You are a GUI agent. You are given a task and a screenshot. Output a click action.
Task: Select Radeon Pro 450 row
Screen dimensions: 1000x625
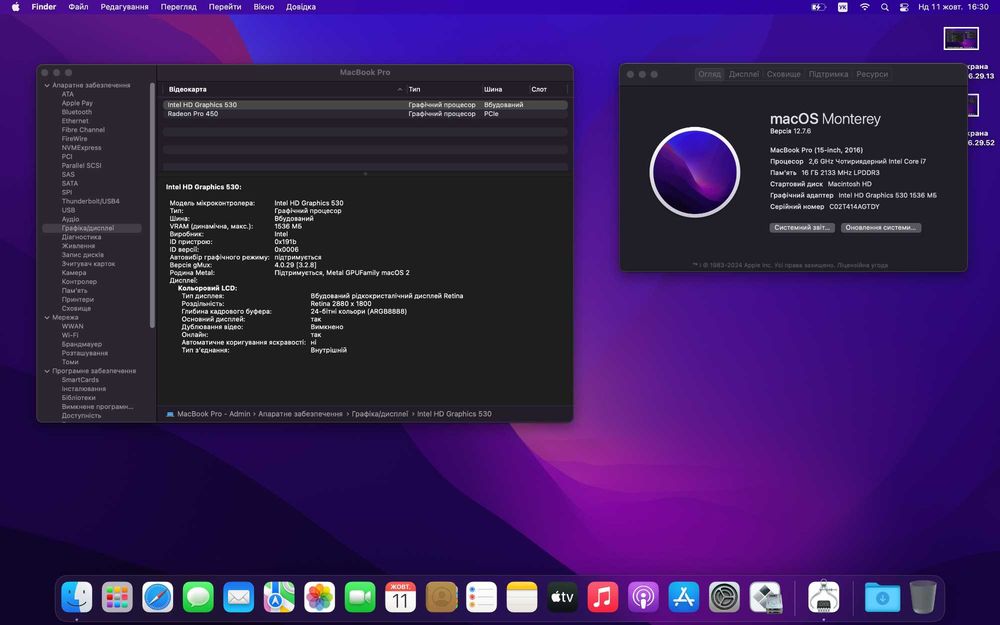coord(365,114)
